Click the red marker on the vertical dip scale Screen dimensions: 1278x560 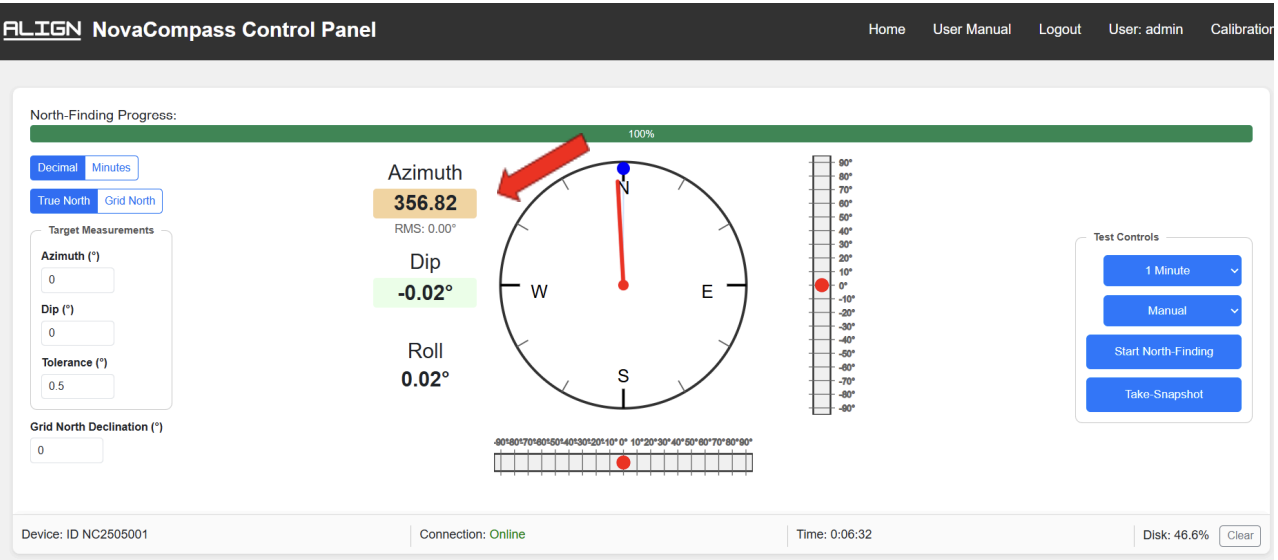click(x=822, y=285)
